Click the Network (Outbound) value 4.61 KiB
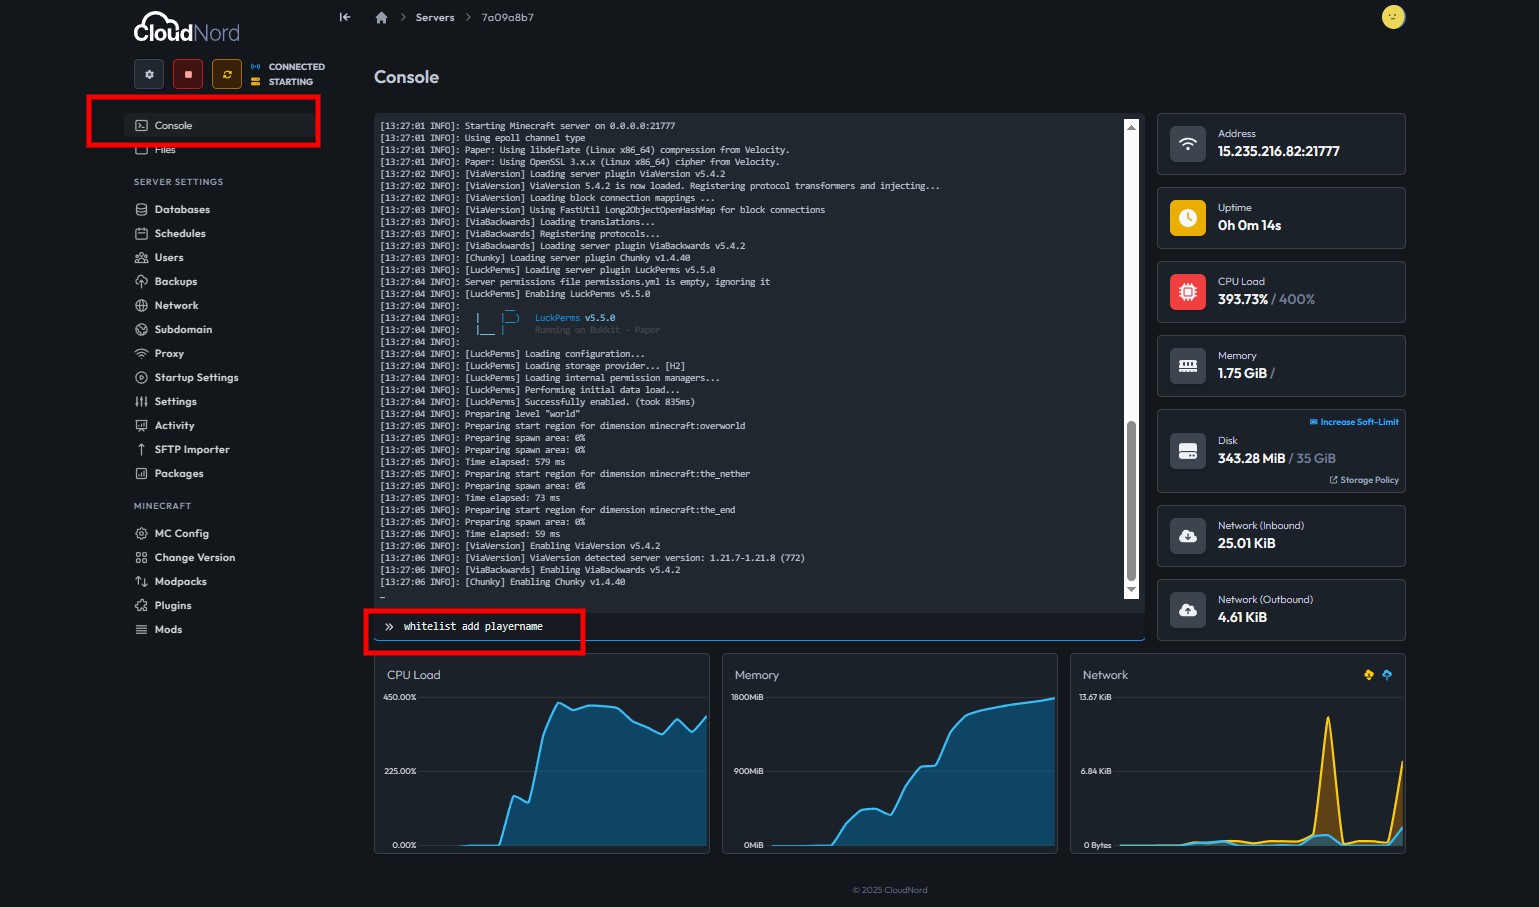The image size is (1539, 907). pos(1242,618)
